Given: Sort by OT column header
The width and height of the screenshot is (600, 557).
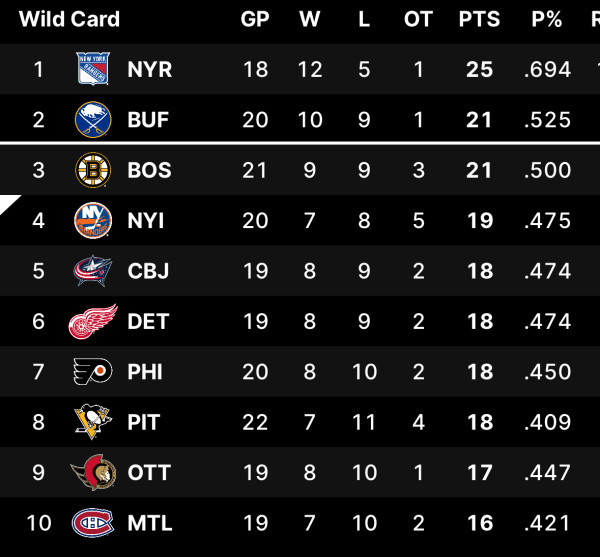Looking at the screenshot, I should click(x=417, y=19).
